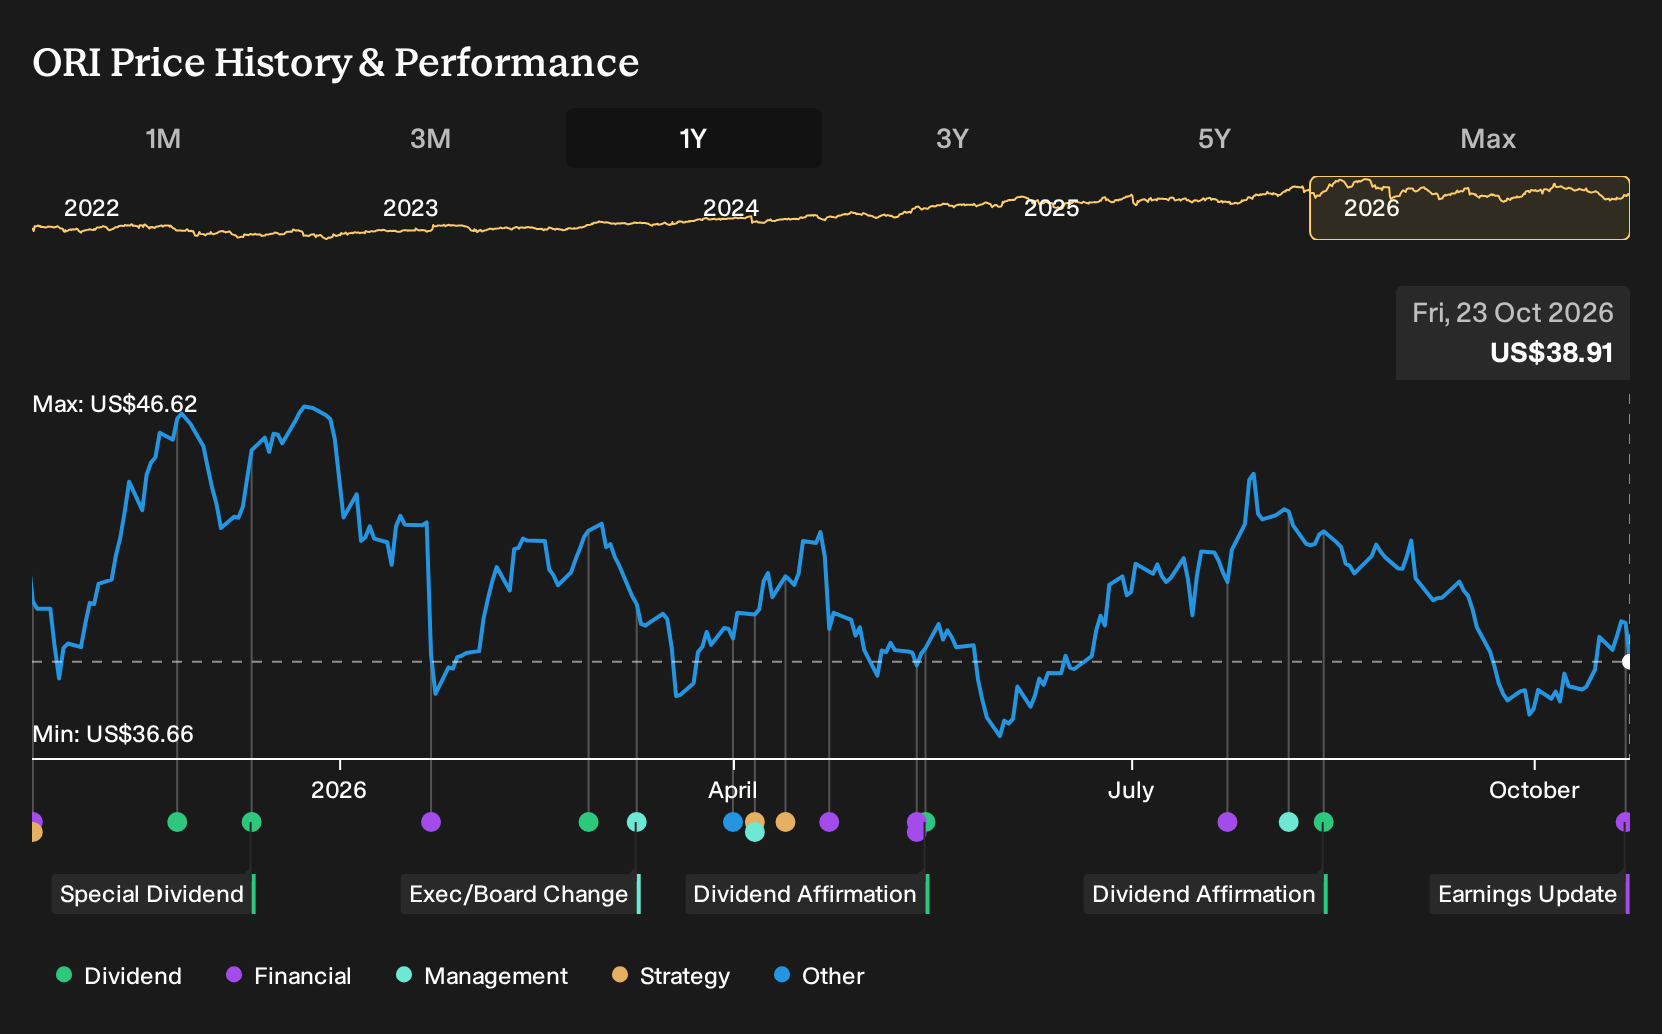The image size is (1662, 1034).
Task: Toggle the Financial legend filter
Action: coord(288,976)
